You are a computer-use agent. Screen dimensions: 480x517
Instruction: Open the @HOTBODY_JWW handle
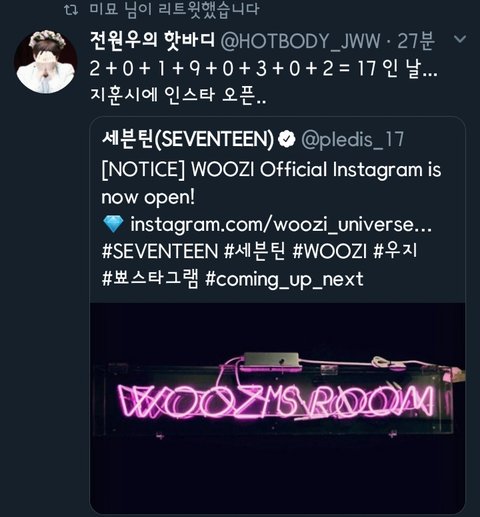(x=300, y=41)
